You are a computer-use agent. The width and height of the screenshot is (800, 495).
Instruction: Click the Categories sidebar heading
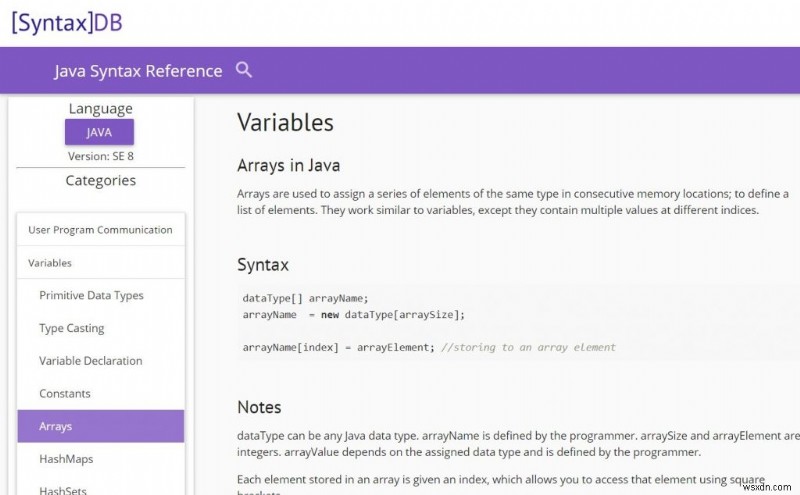pos(101,180)
